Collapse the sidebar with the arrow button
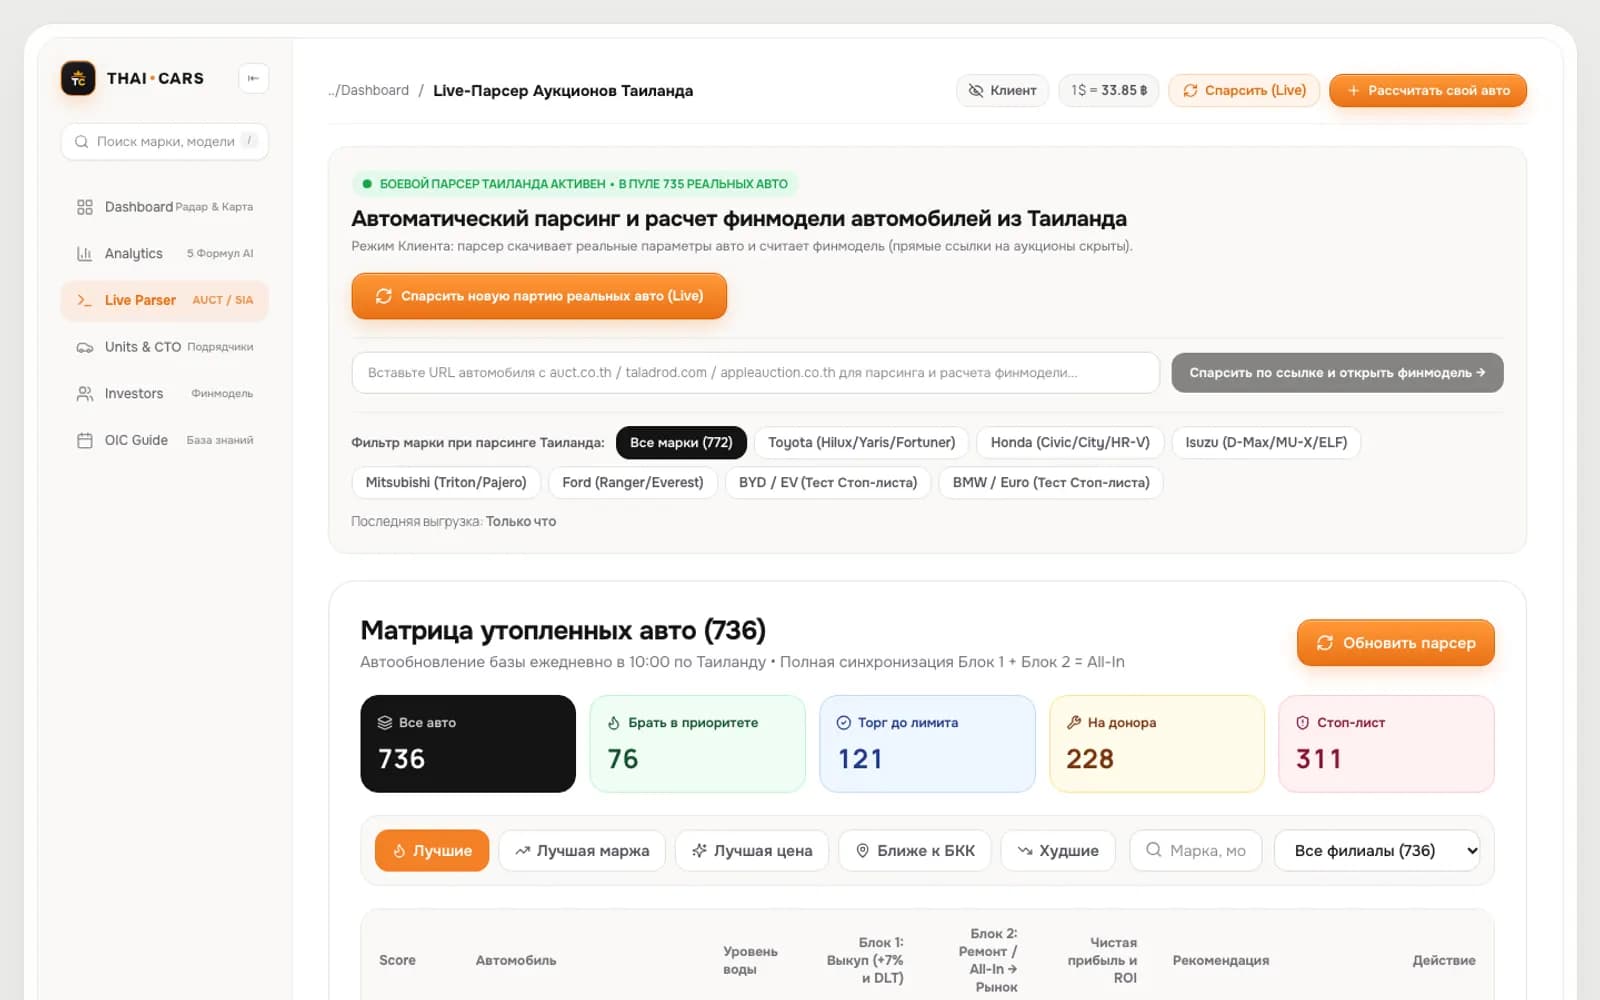1600x1000 pixels. pyautogui.click(x=253, y=78)
